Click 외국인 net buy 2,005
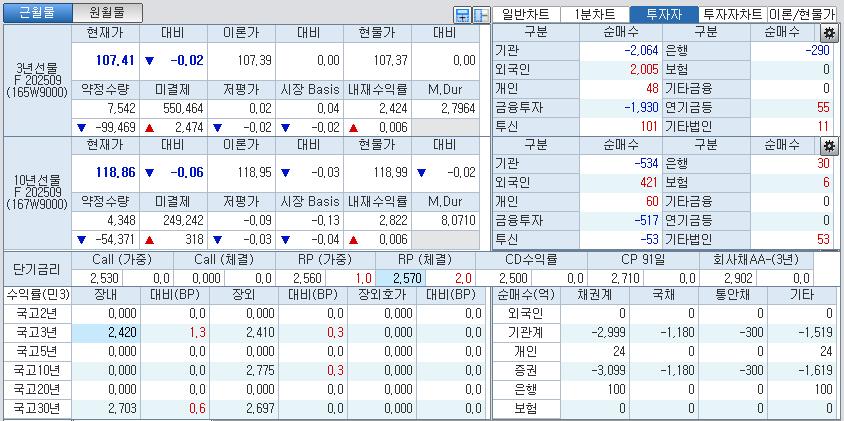The height and width of the screenshot is (421, 844). click(x=643, y=69)
